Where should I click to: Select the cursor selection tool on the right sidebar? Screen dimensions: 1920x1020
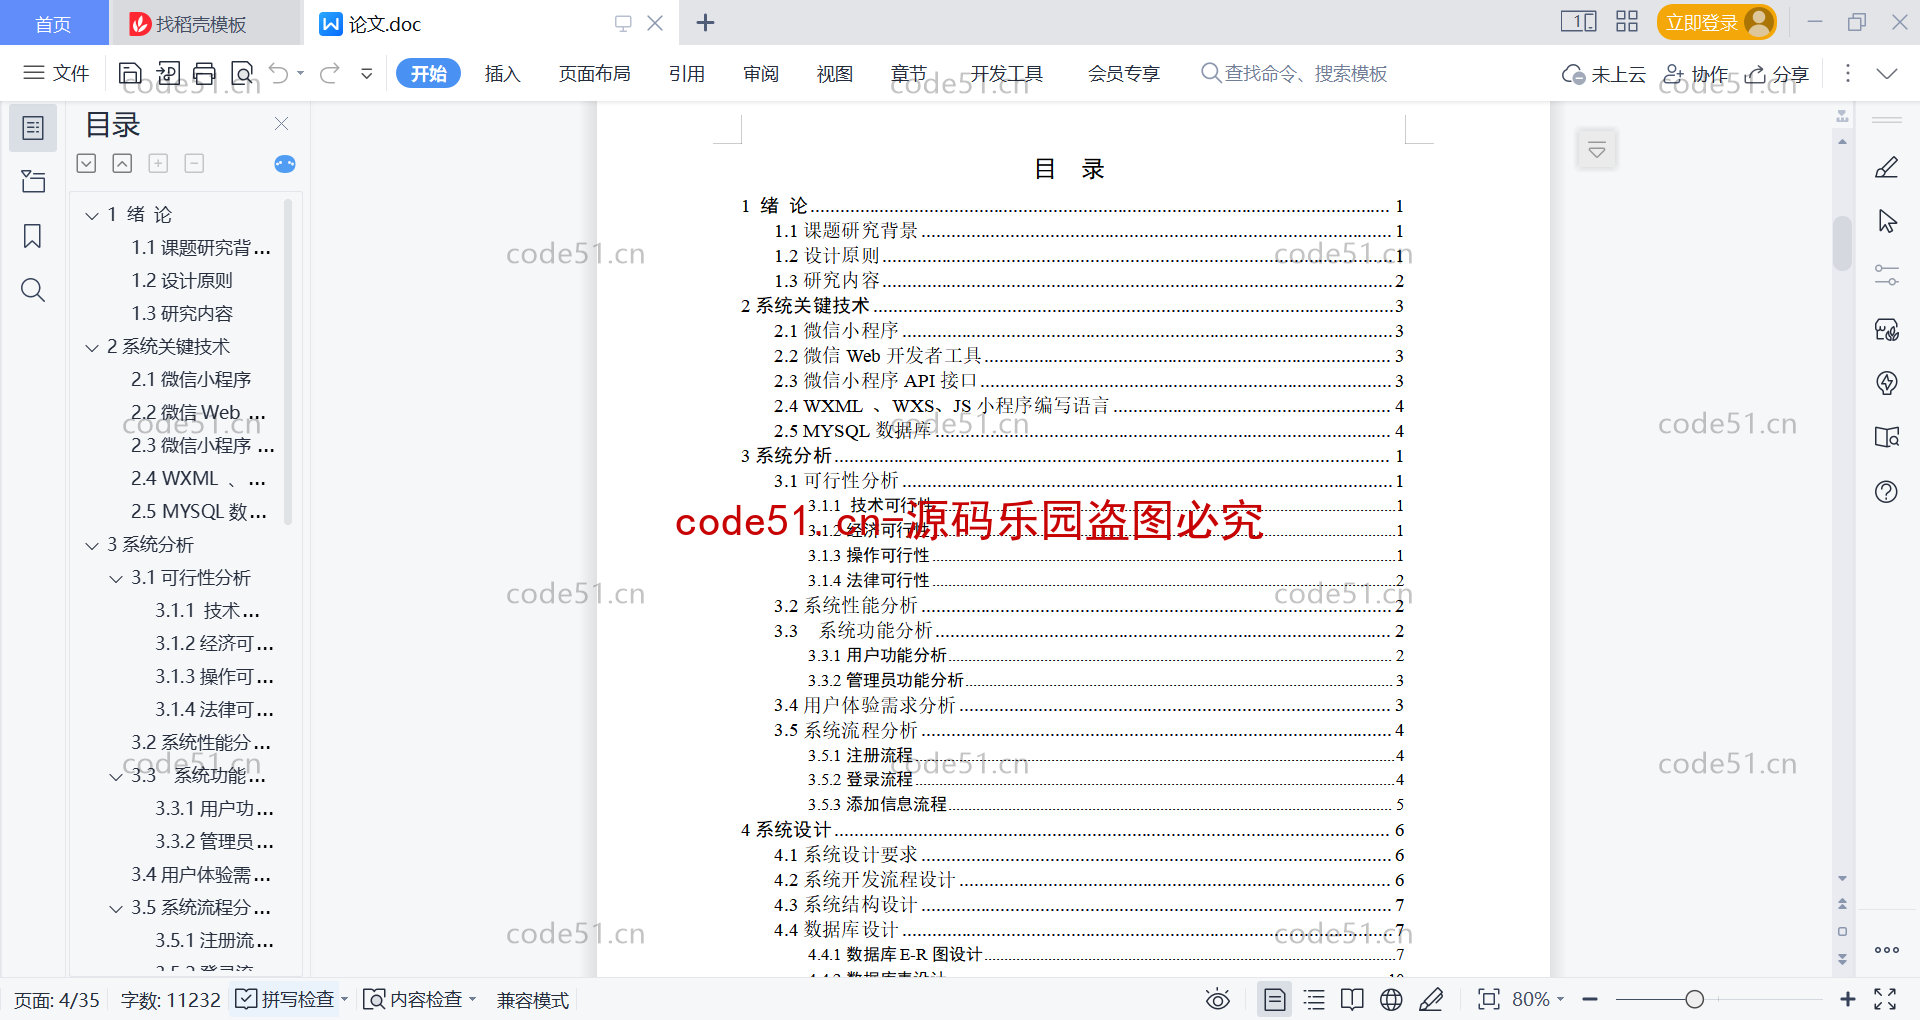(x=1886, y=221)
